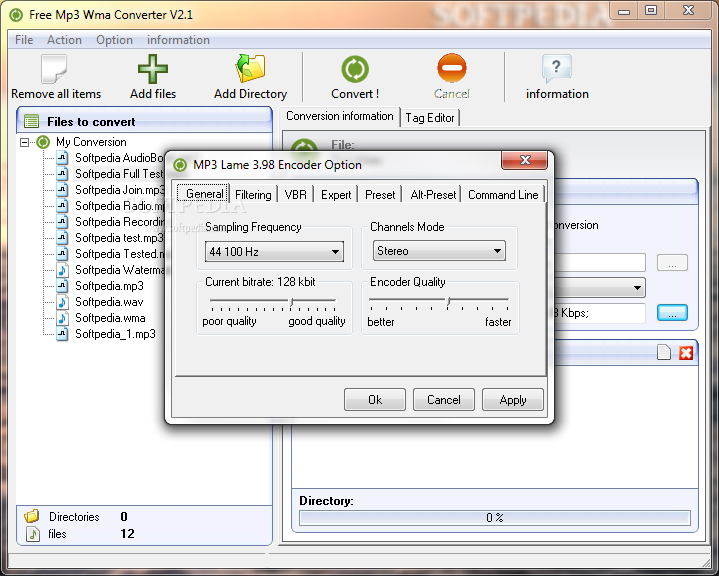Click the file icon beside Softpedia test.mp3

[x=62, y=238]
